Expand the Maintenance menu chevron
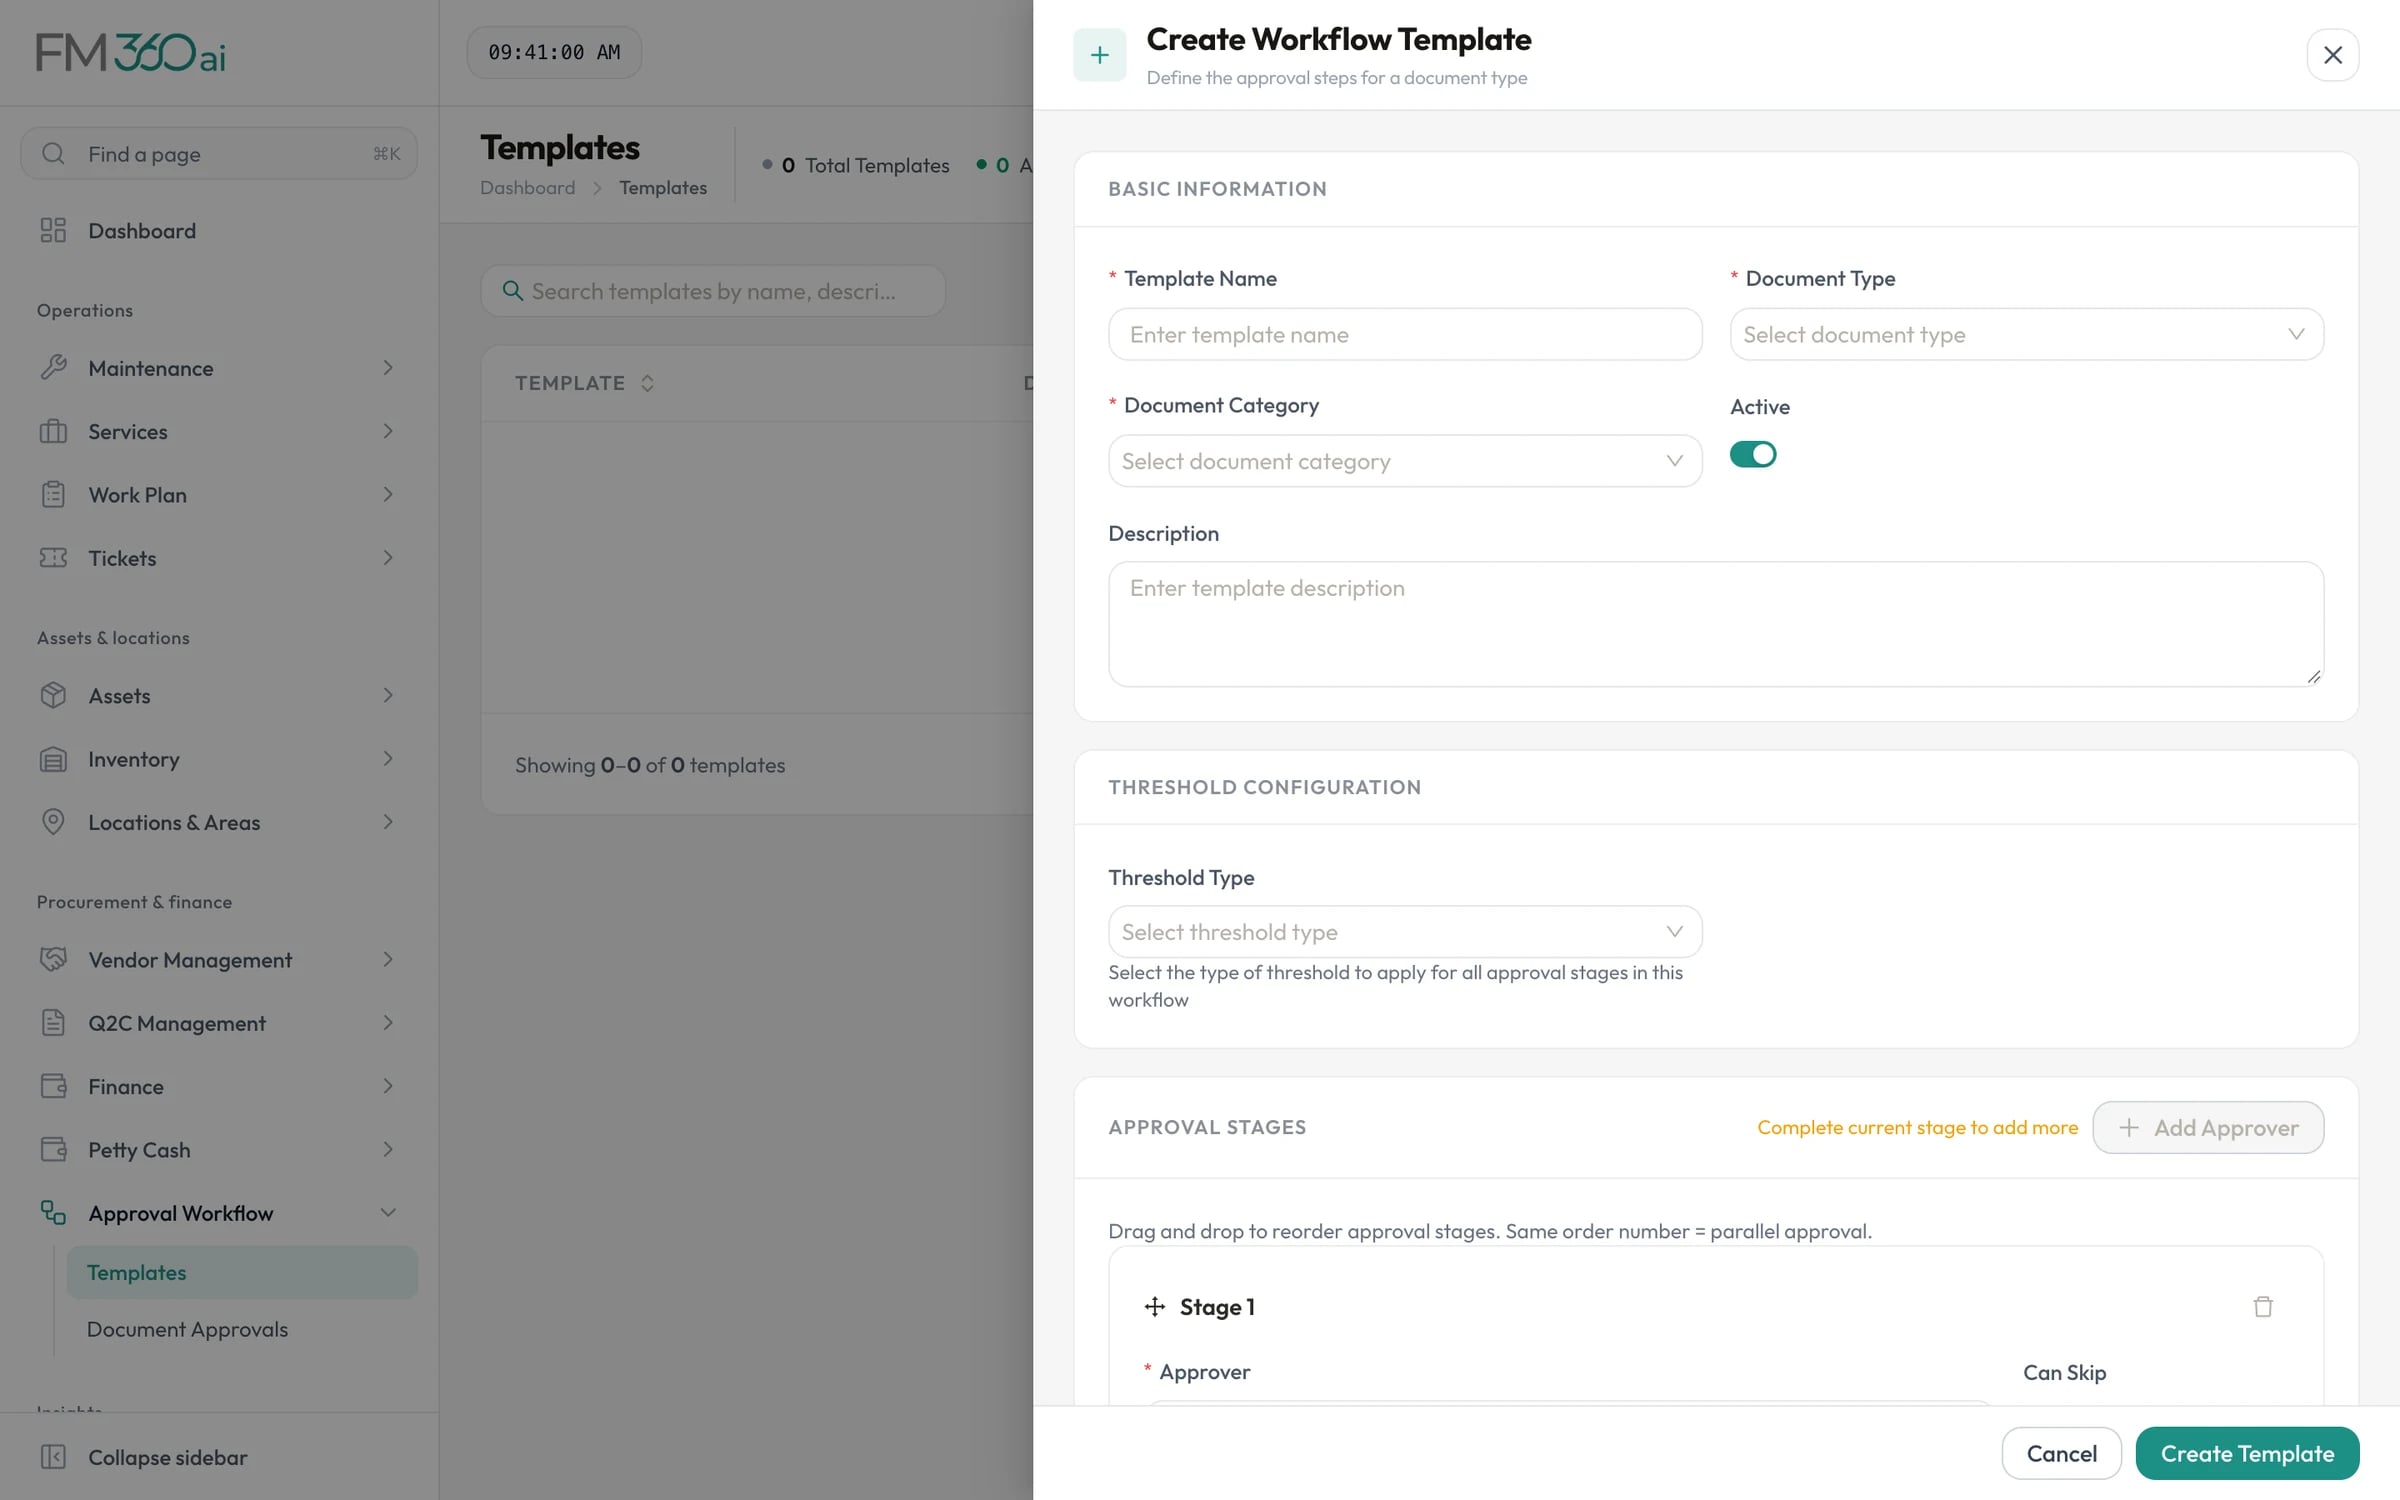The width and height of the screenshot is (2400, 1500). (388, 368)
